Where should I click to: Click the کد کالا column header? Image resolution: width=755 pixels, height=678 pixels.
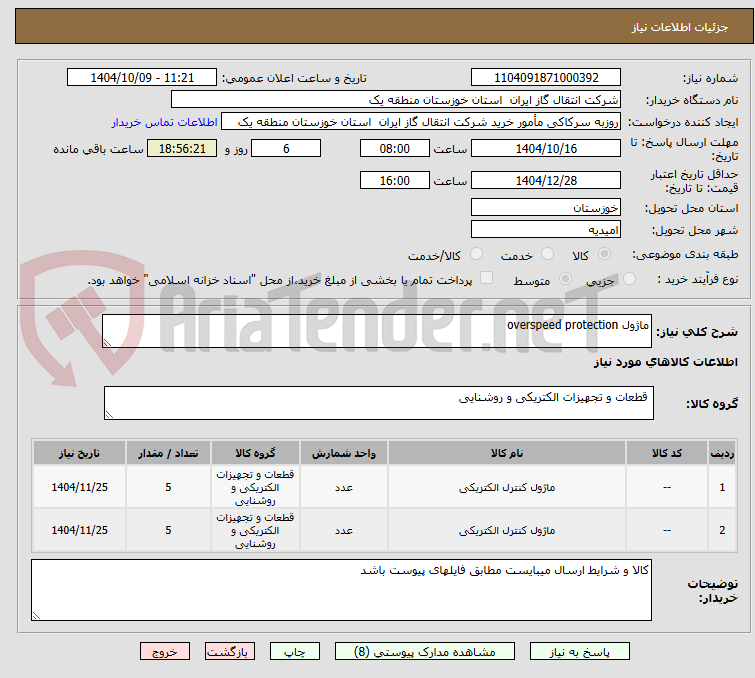click(x=667, y=453)
